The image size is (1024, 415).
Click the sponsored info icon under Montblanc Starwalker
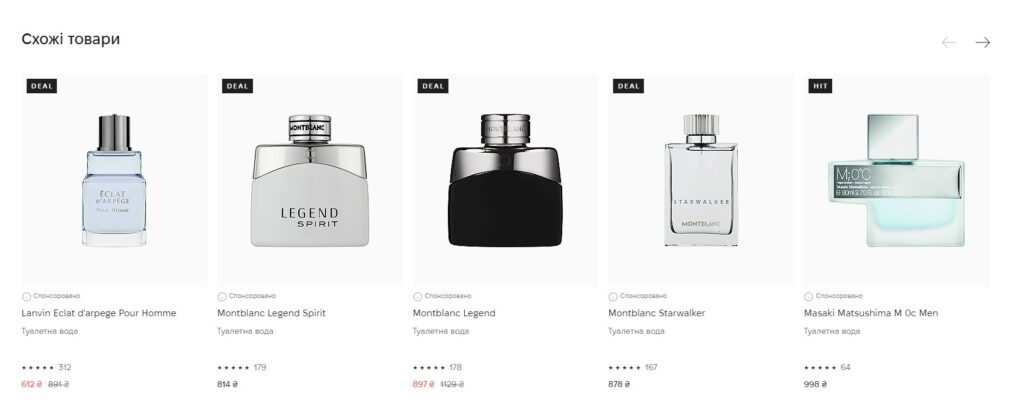tap(613, 297)
